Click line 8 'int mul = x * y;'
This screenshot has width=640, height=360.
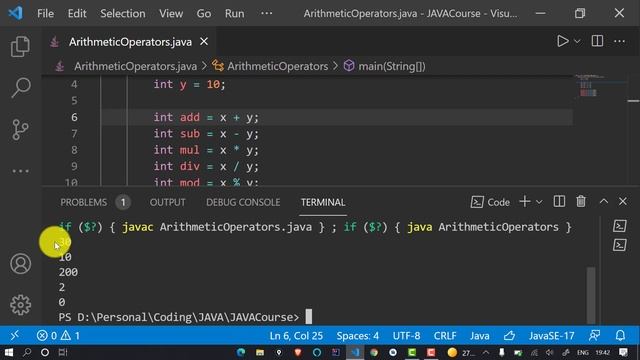coord(206,150)
